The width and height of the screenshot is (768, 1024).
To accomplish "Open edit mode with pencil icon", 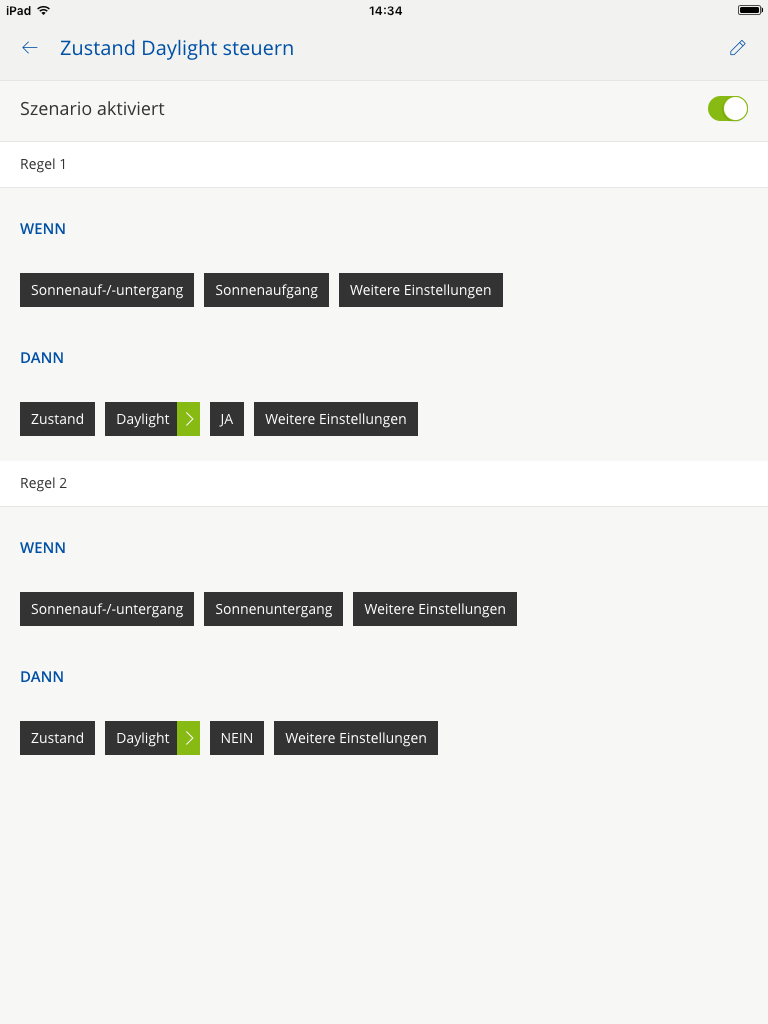I will (738, 48).
